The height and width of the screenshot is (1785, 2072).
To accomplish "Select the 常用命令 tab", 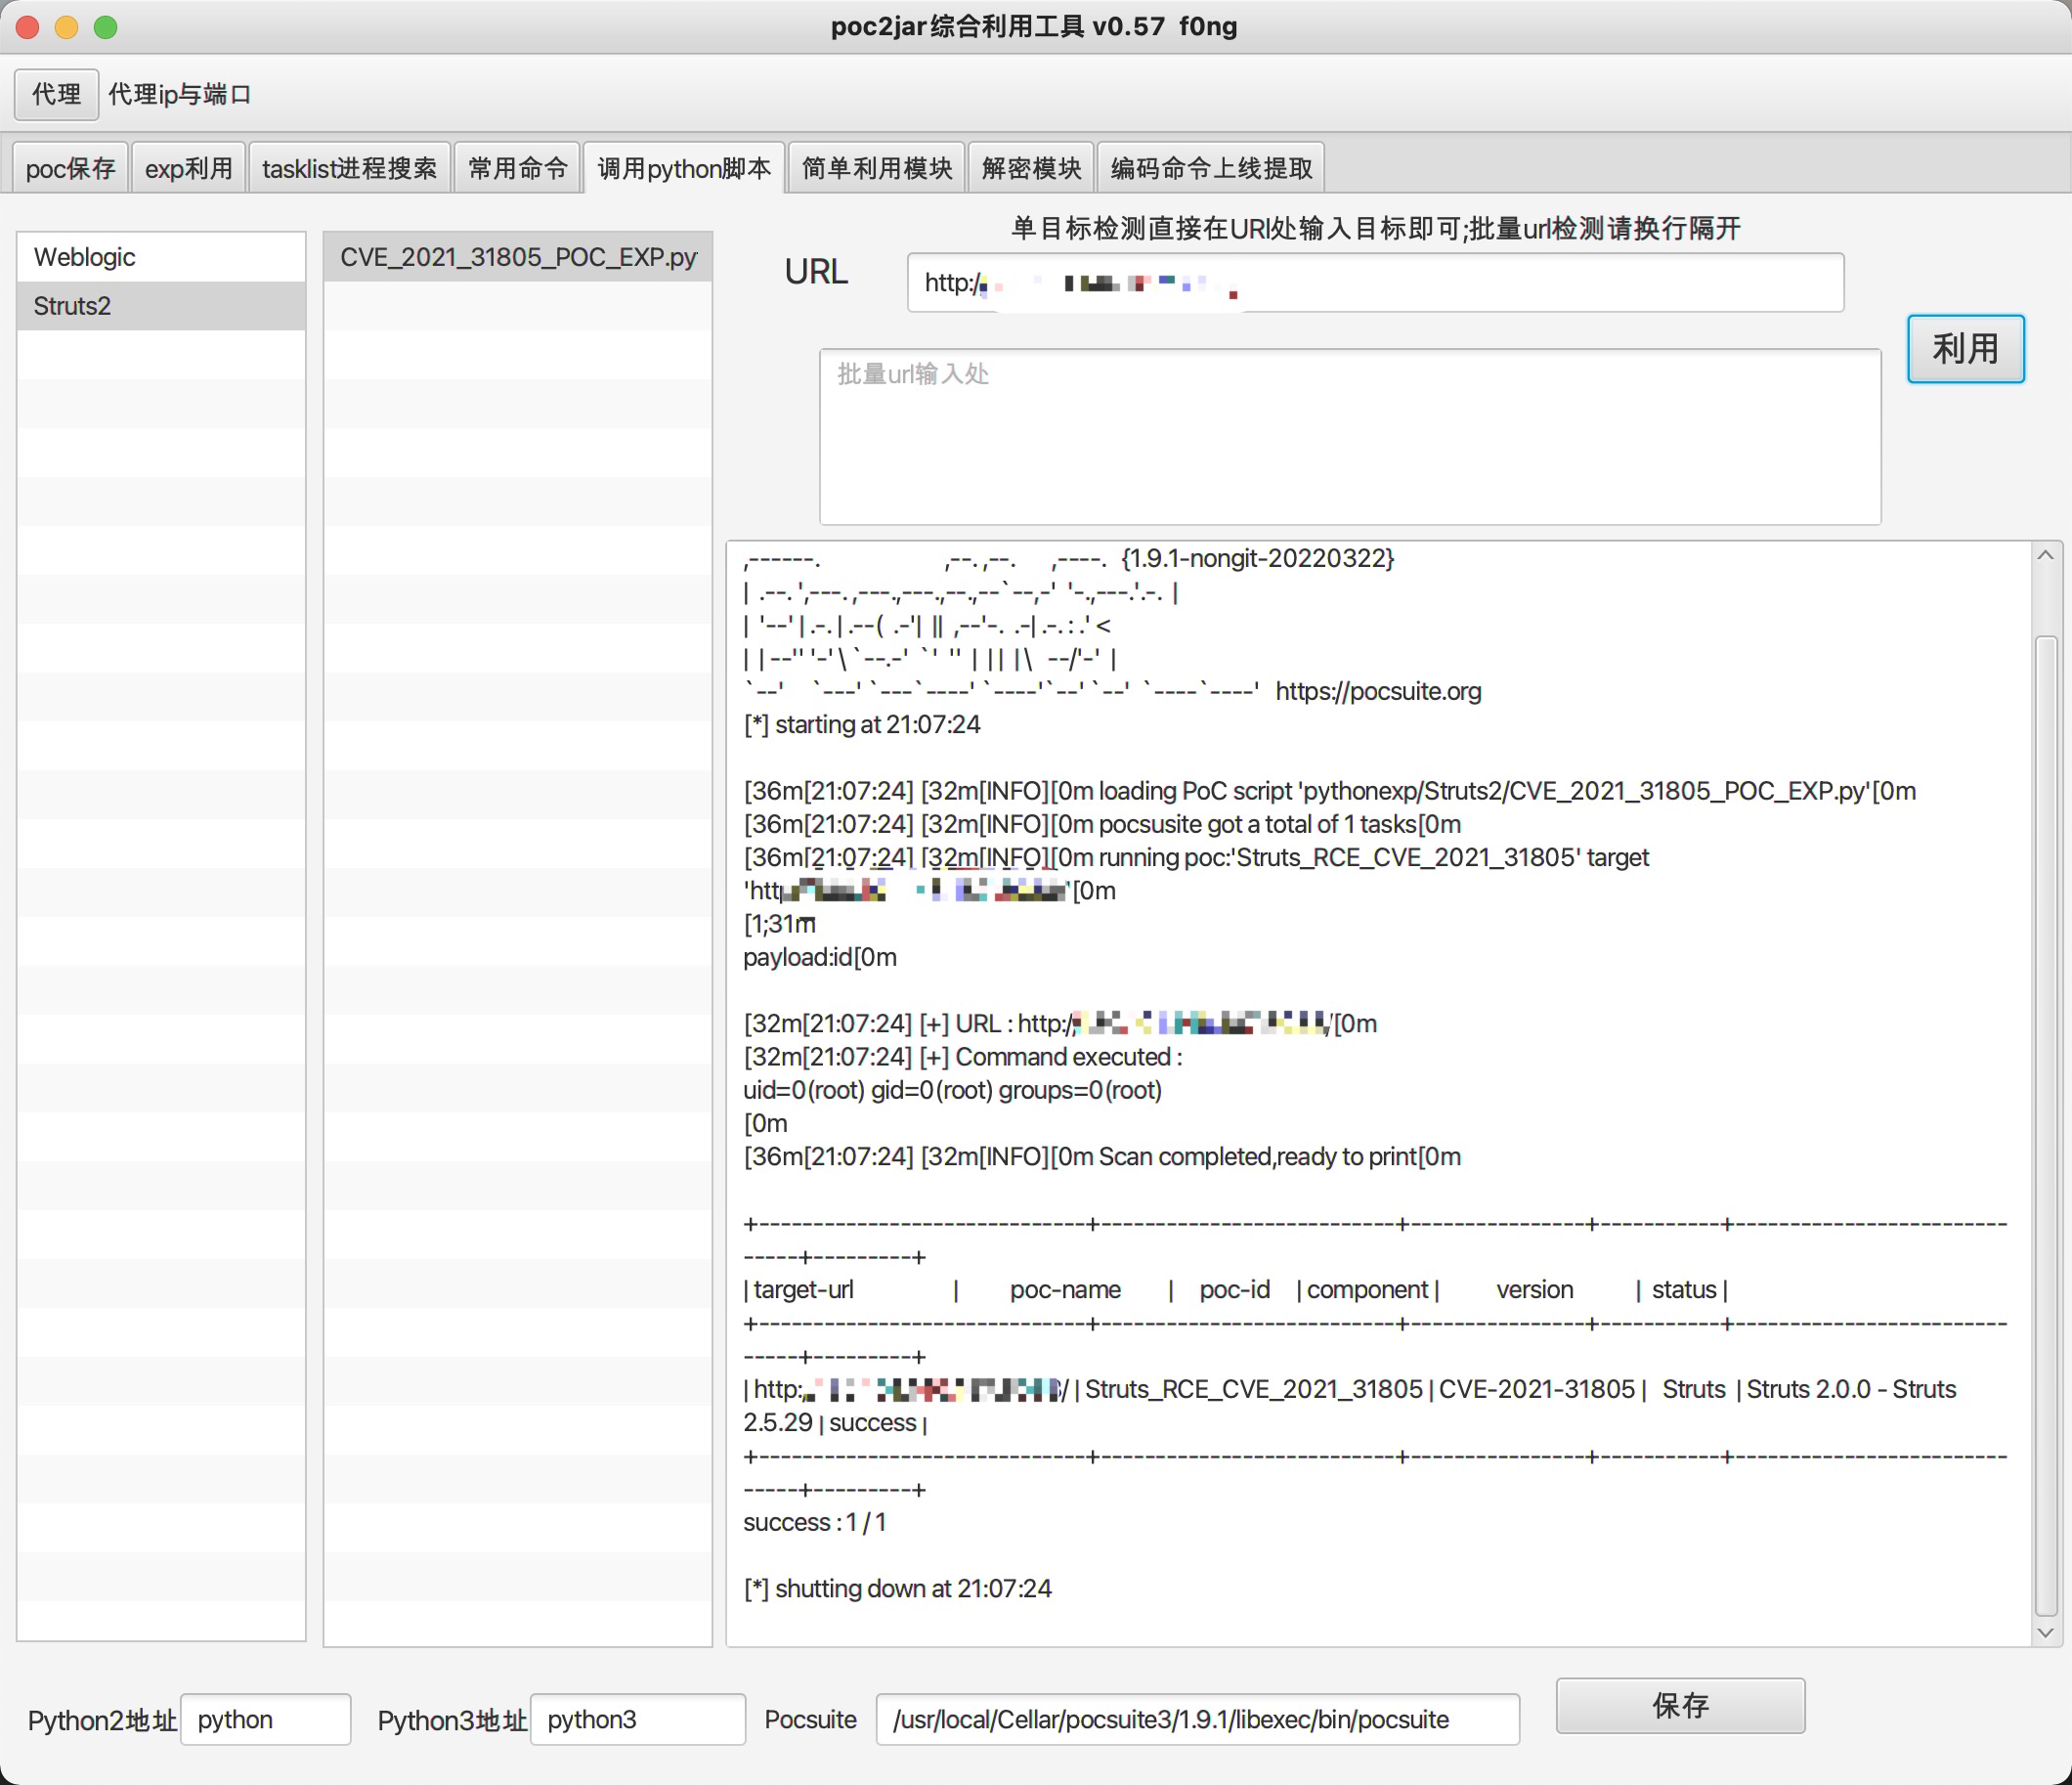I will tap(517, 168).
